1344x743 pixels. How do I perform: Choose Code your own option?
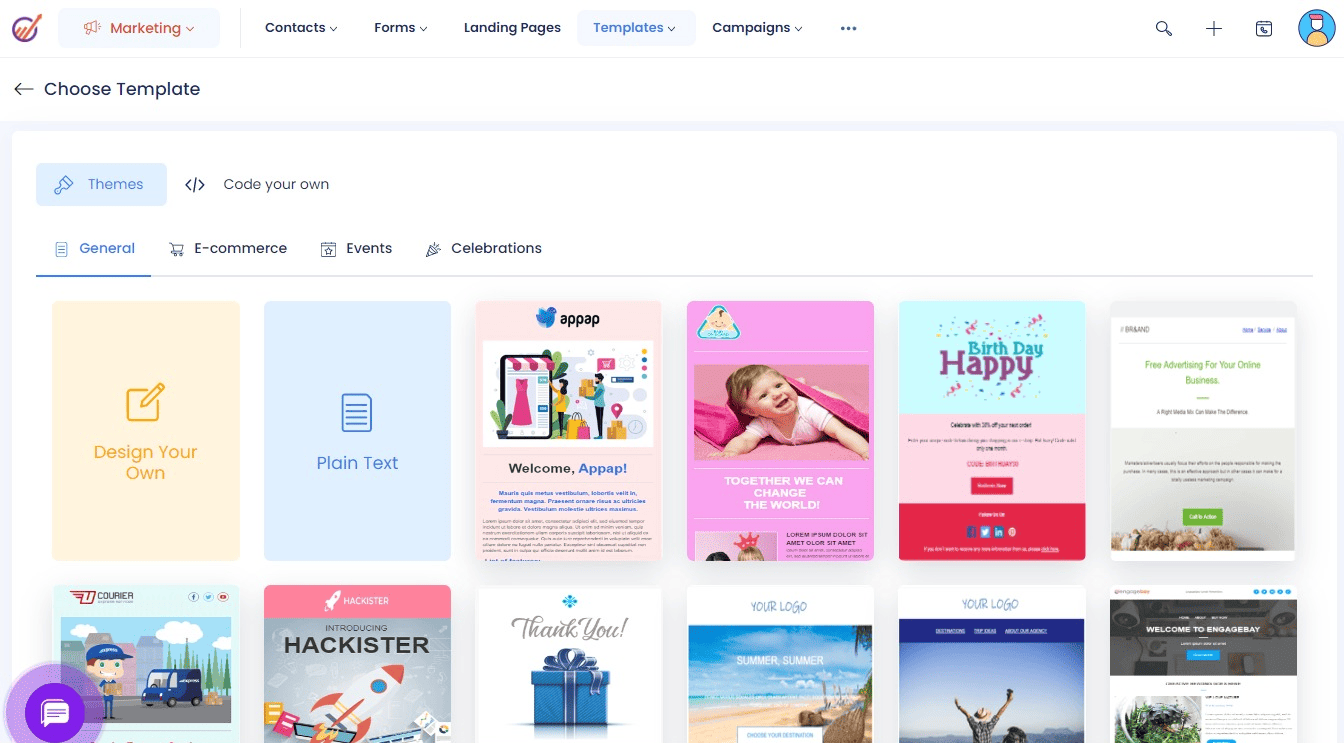point(257,184)
